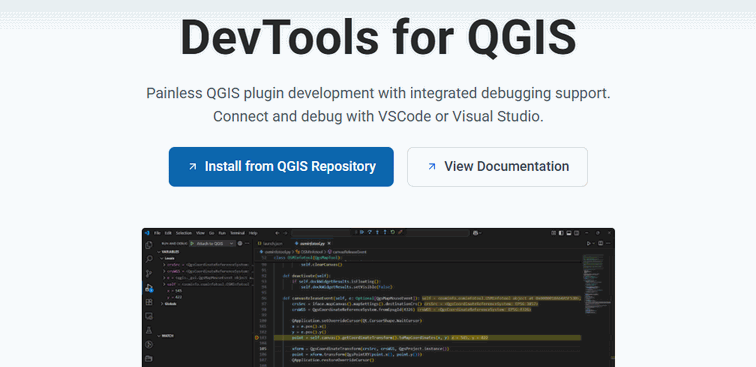Click the breakpoint marker on line 103
This screenshot has height=367, width=756.
tap(257, 338)
